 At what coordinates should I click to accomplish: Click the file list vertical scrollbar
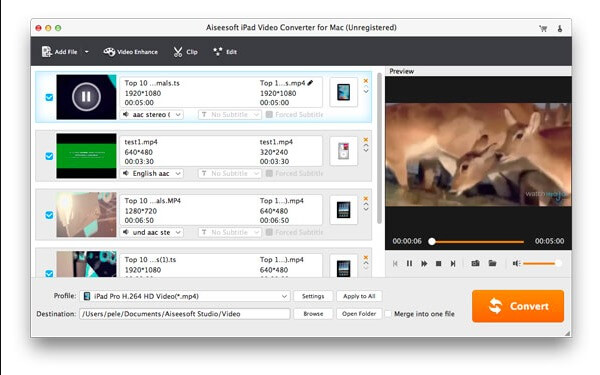click(x=379, y=148)
